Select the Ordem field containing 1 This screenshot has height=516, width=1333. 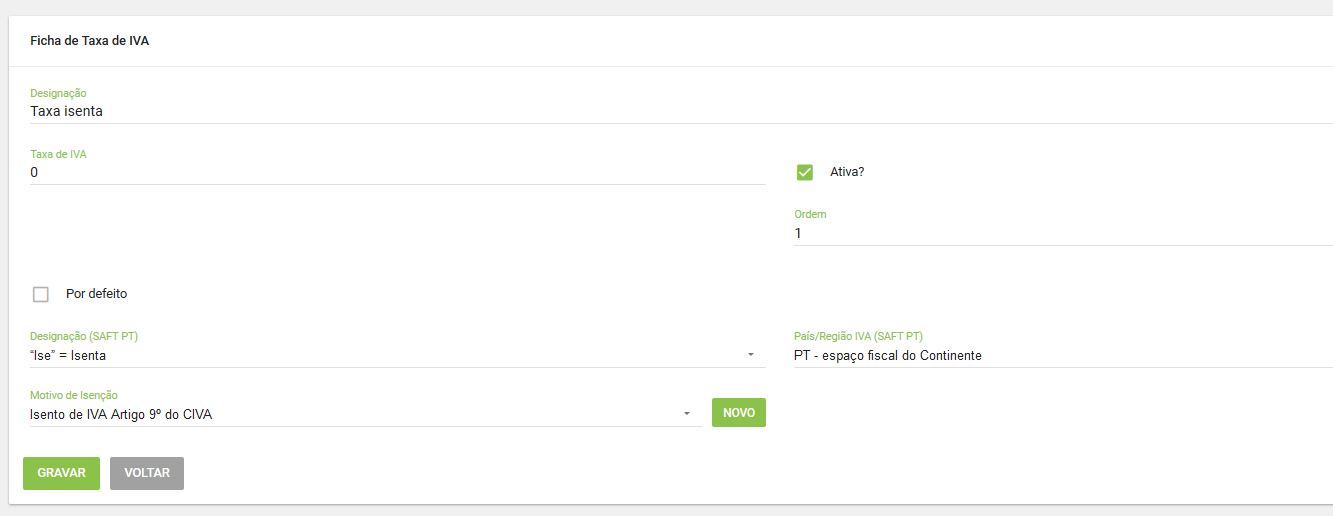pyautogui.click(x=1063, y=233)
